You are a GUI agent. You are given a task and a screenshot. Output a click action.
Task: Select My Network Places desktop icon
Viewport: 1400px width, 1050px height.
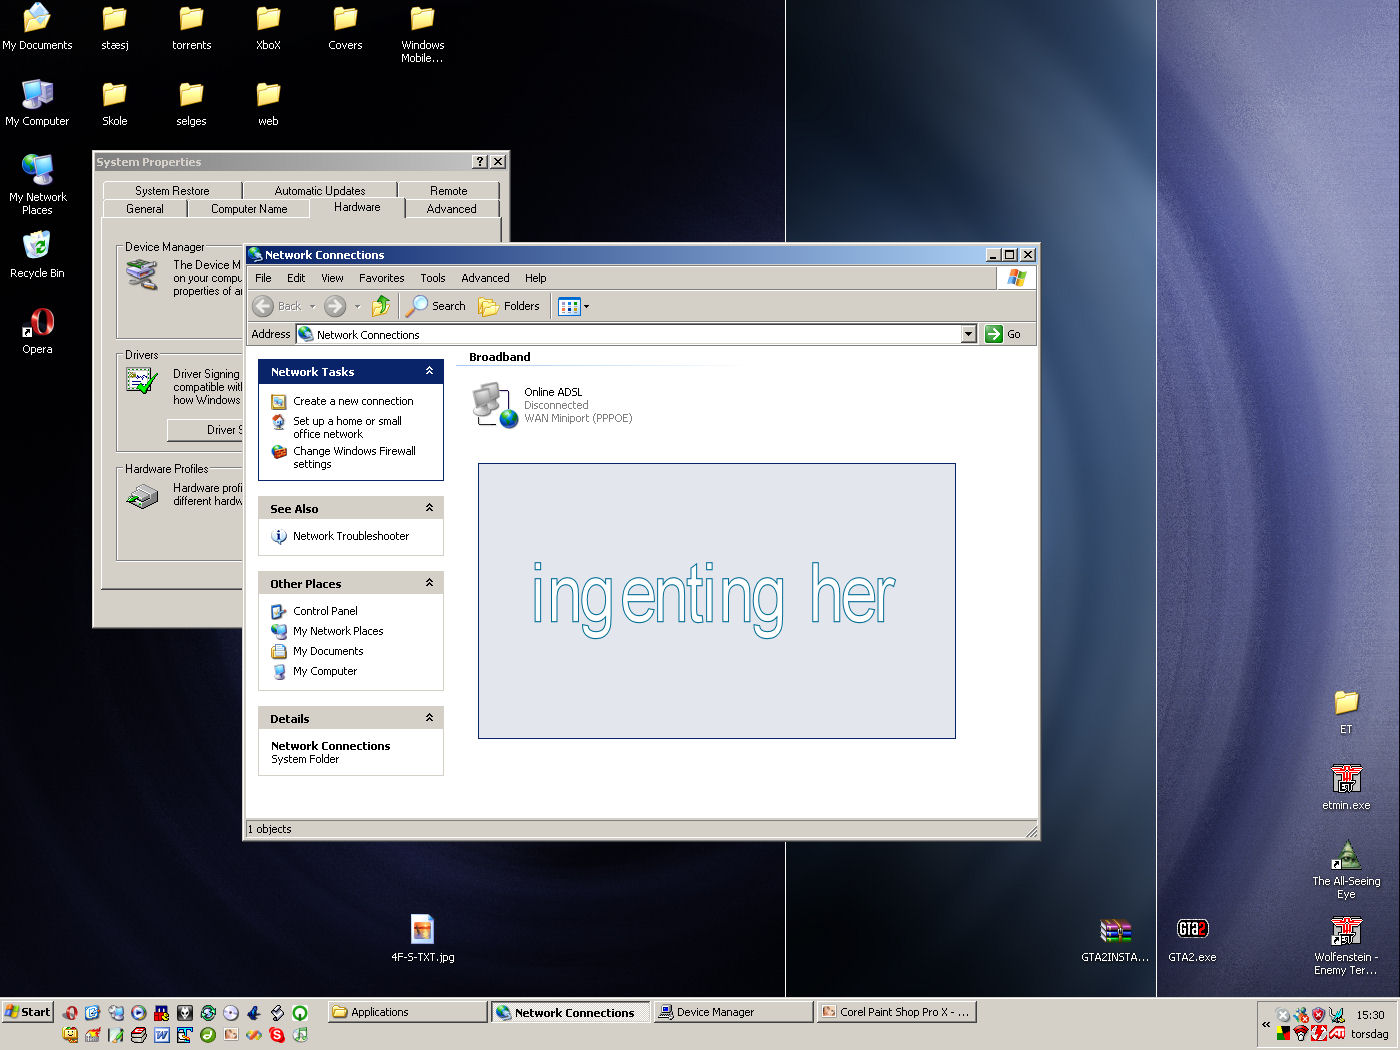[x=37, y=185]
